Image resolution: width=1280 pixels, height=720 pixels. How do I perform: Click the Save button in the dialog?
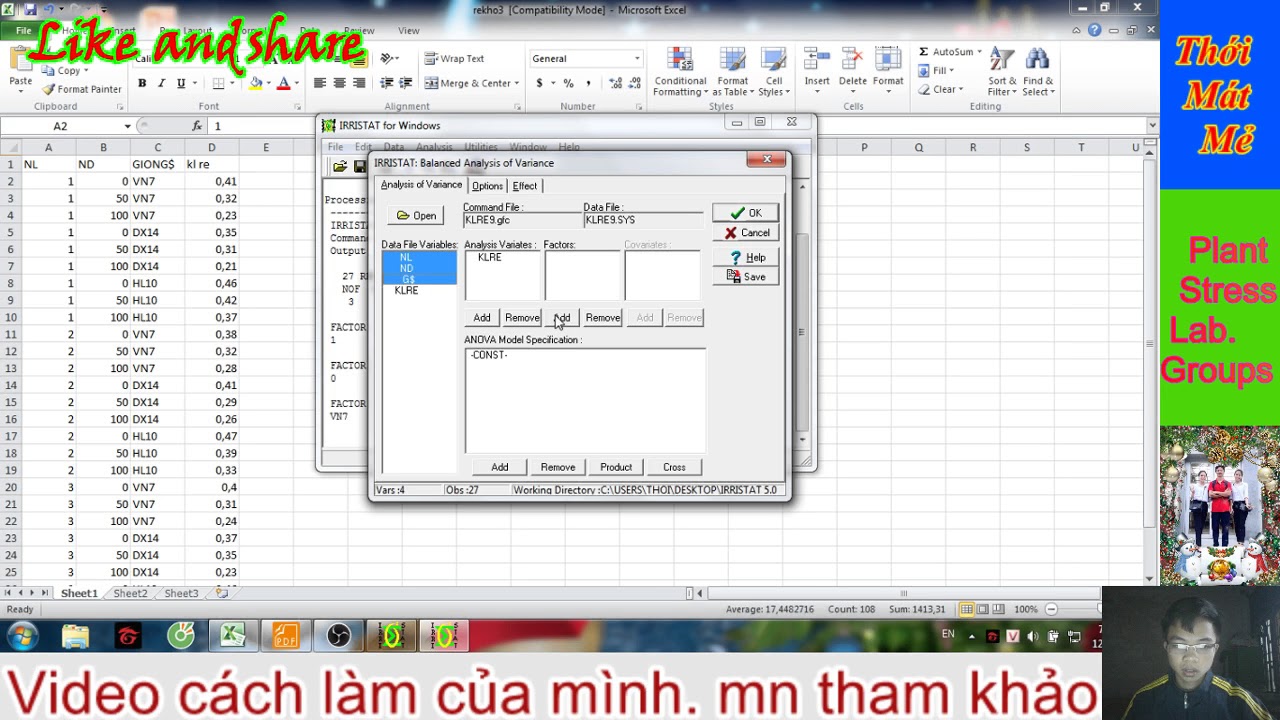(x=745, y=277)
